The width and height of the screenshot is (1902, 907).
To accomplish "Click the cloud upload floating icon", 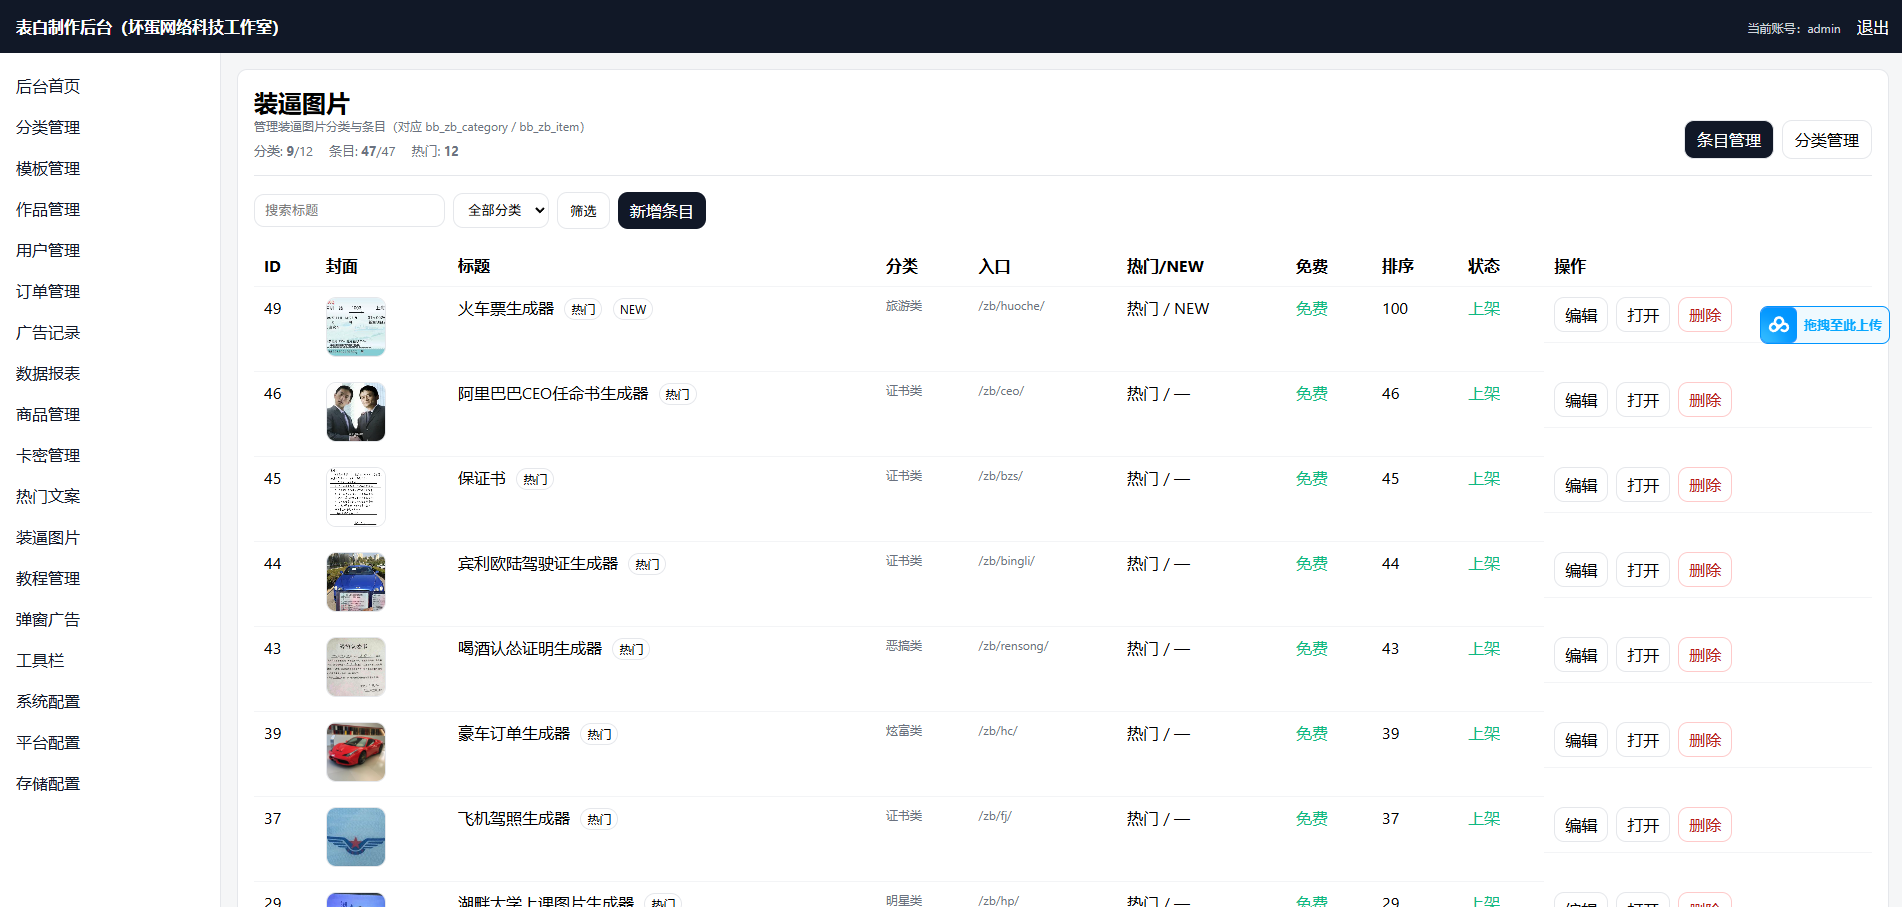I will click(x=1779, y=325).
